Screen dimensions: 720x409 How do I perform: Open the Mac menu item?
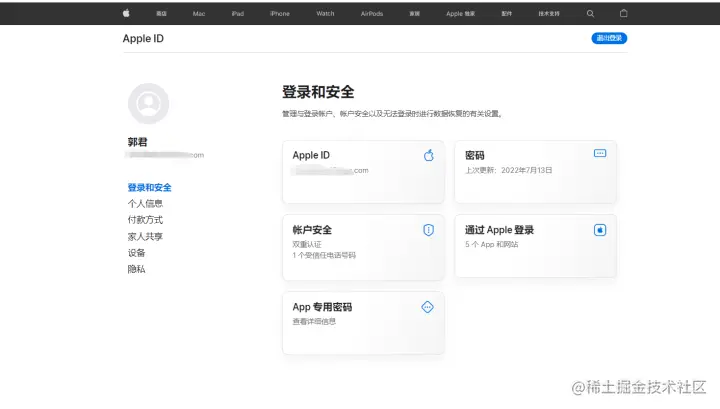199,14
